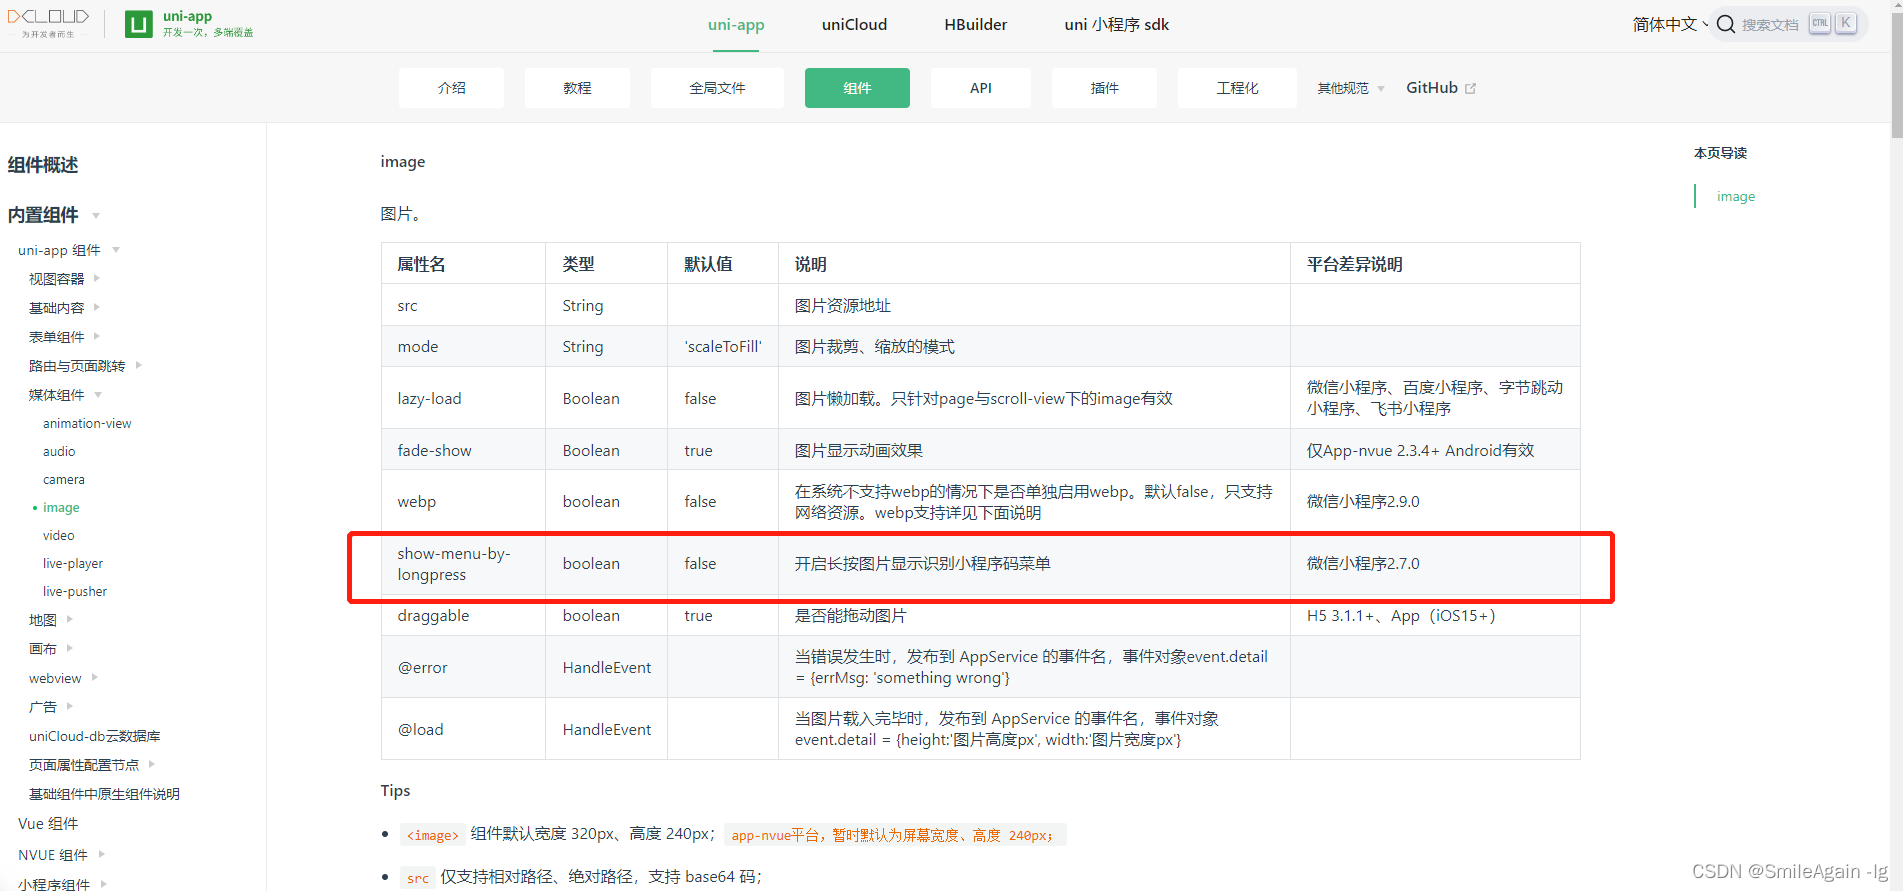Click the 'mode' attribute cell
The width and height of the screenshot is (1903, 891).
(x=463, y=347)
